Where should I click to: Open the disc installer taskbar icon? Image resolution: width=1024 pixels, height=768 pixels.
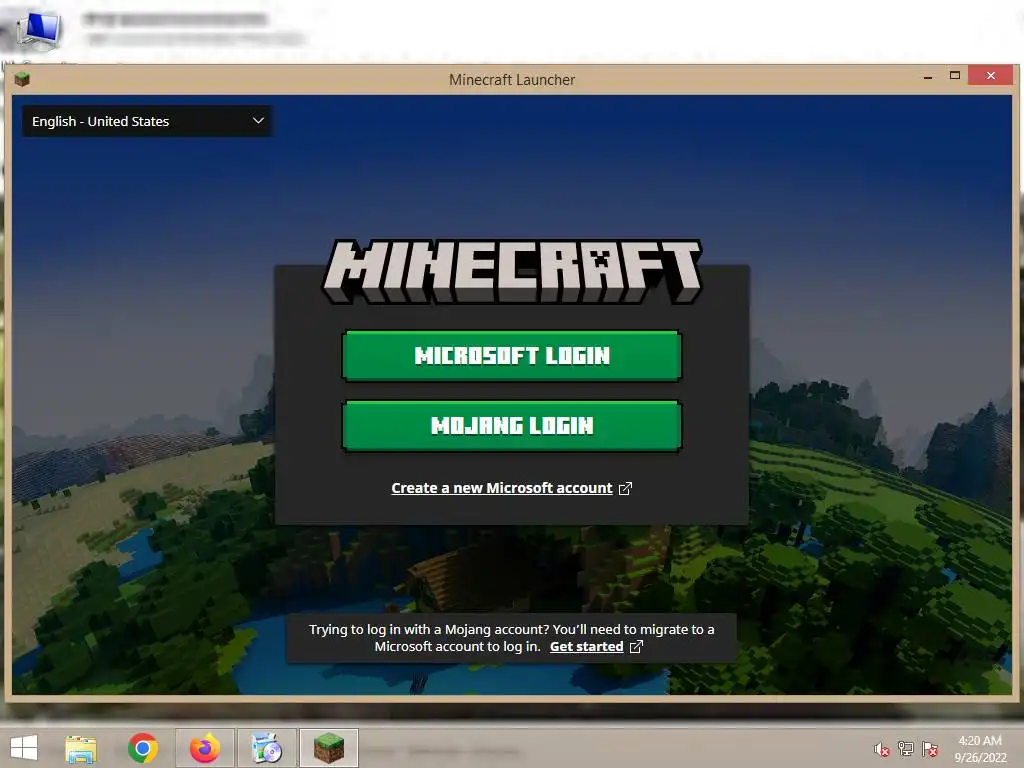[266, 748]
